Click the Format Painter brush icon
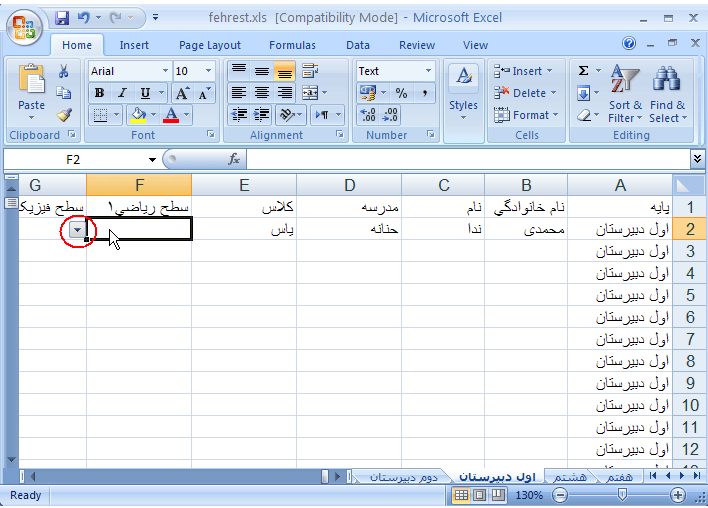The height and width of the screenshot is (508, 708). (x=64, y=115)
